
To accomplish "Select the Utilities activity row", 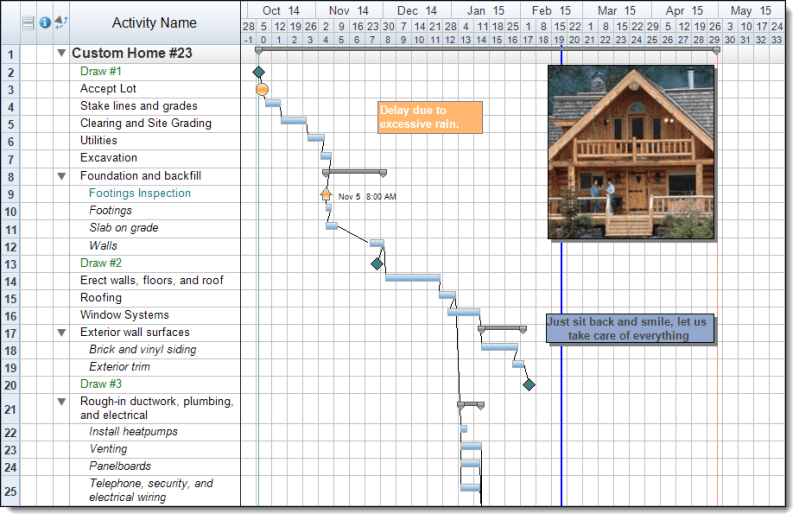I will click(x=98, y=141).
